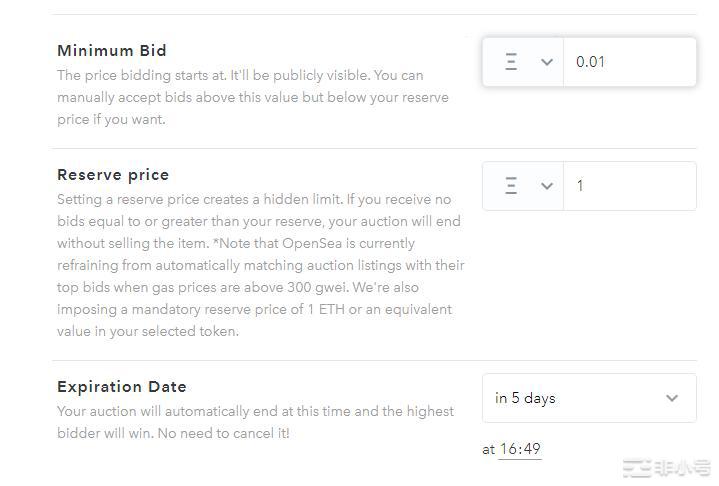The image size is (719, 486).
Task: Click the "Reserve price" section heading
Action: 113,175
